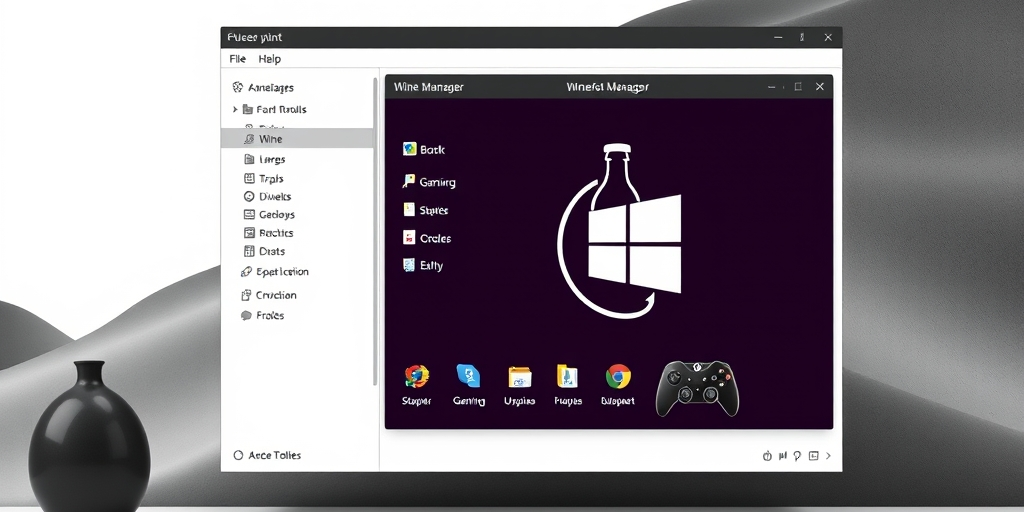
Task: Minimize the outer main window
Action: pos(778,38)
